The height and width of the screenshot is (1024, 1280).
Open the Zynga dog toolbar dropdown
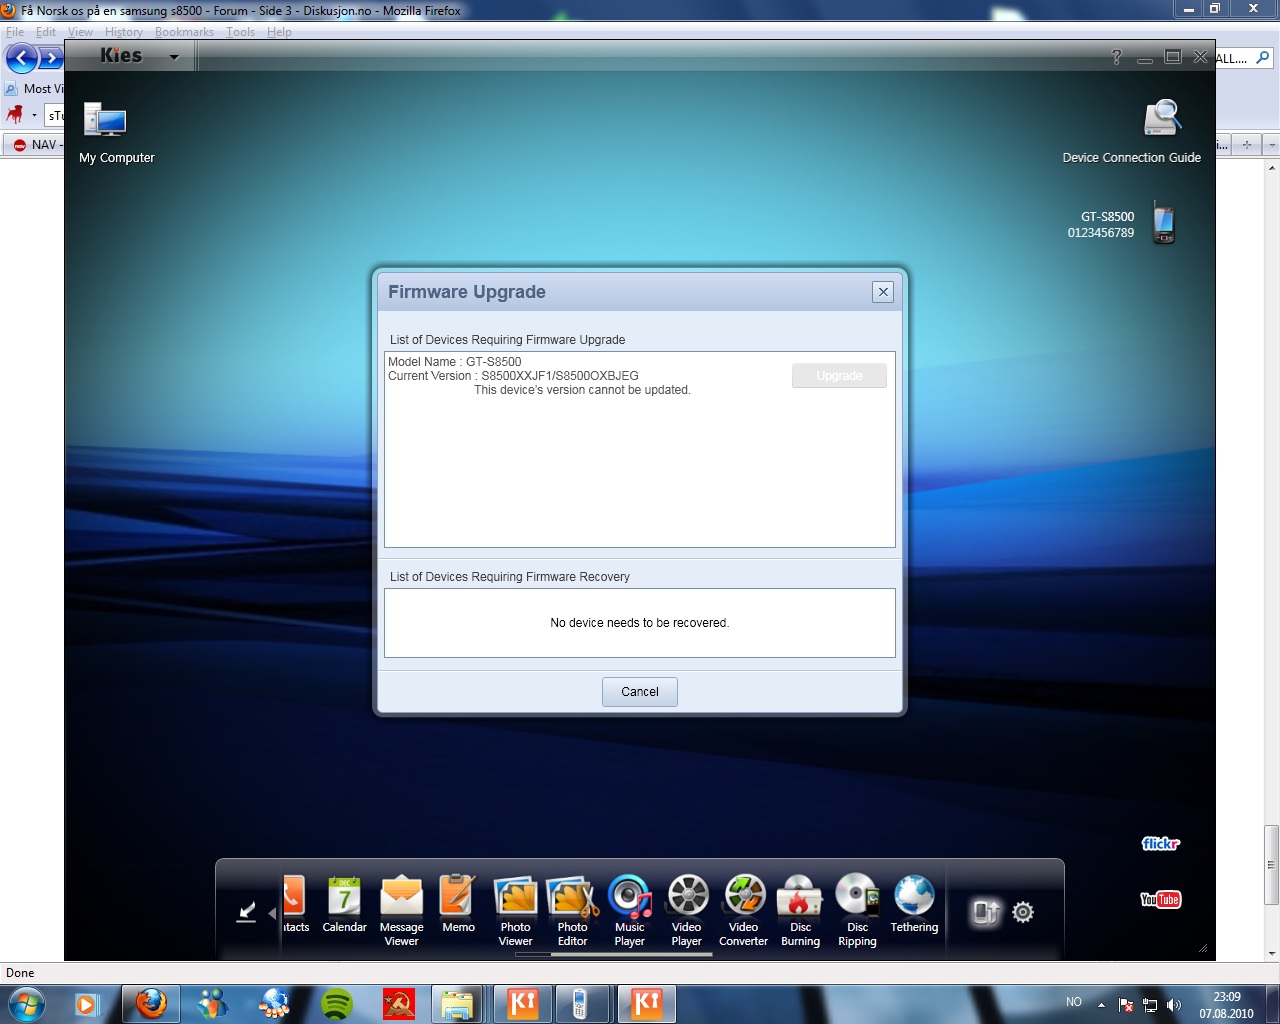tap(34, 115)
